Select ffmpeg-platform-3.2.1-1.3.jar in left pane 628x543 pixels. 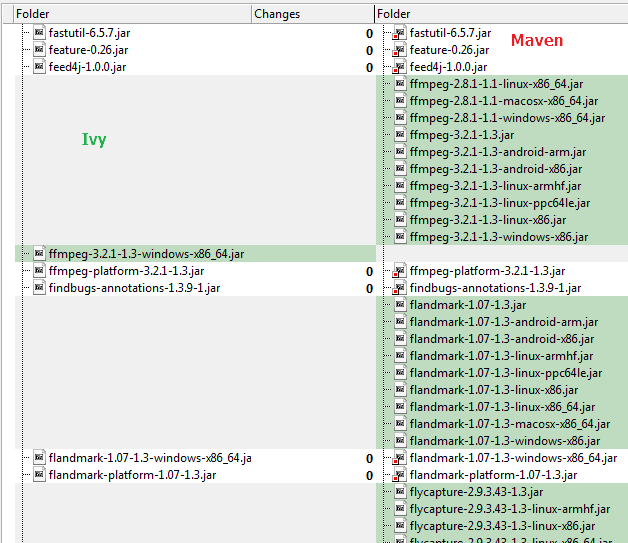(x=126, y=271)
